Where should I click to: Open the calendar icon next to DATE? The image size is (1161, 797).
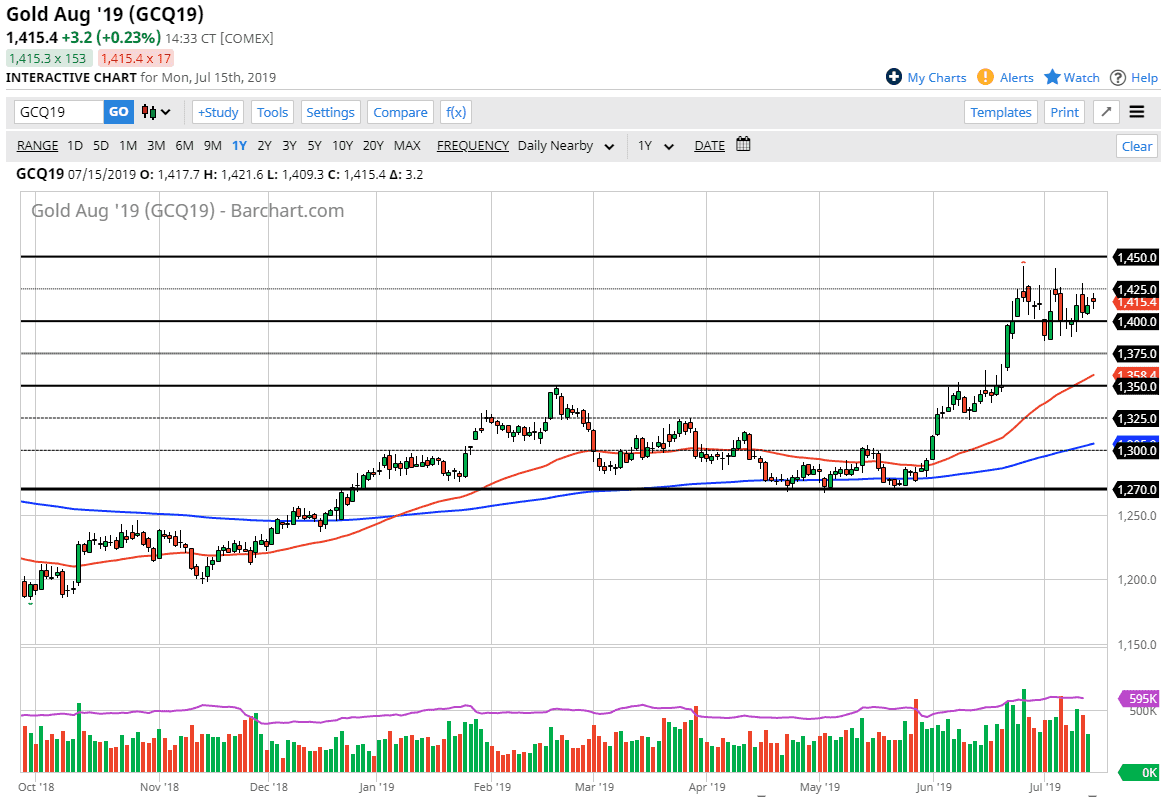pos(742,146)
